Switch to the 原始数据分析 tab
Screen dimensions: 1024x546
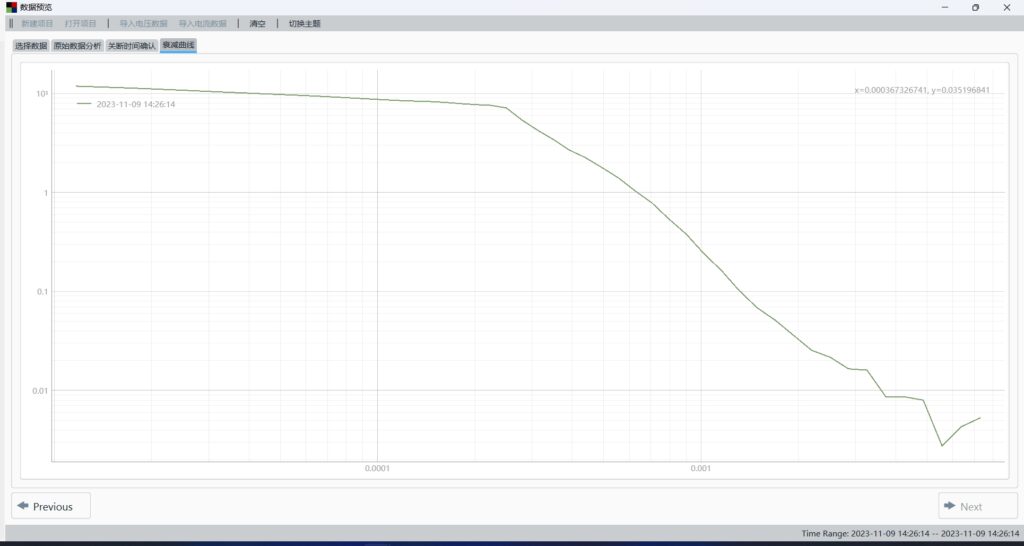pyautogui.click(x=77, y=46)
